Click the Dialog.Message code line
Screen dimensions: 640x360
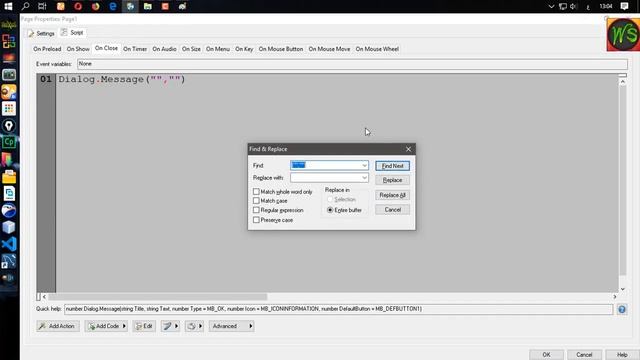pos(122,79)
